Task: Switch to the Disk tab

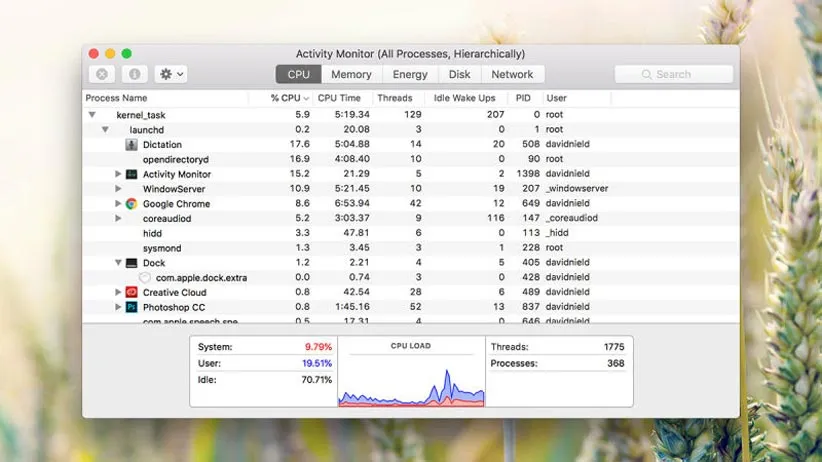Action: point(459,74)
